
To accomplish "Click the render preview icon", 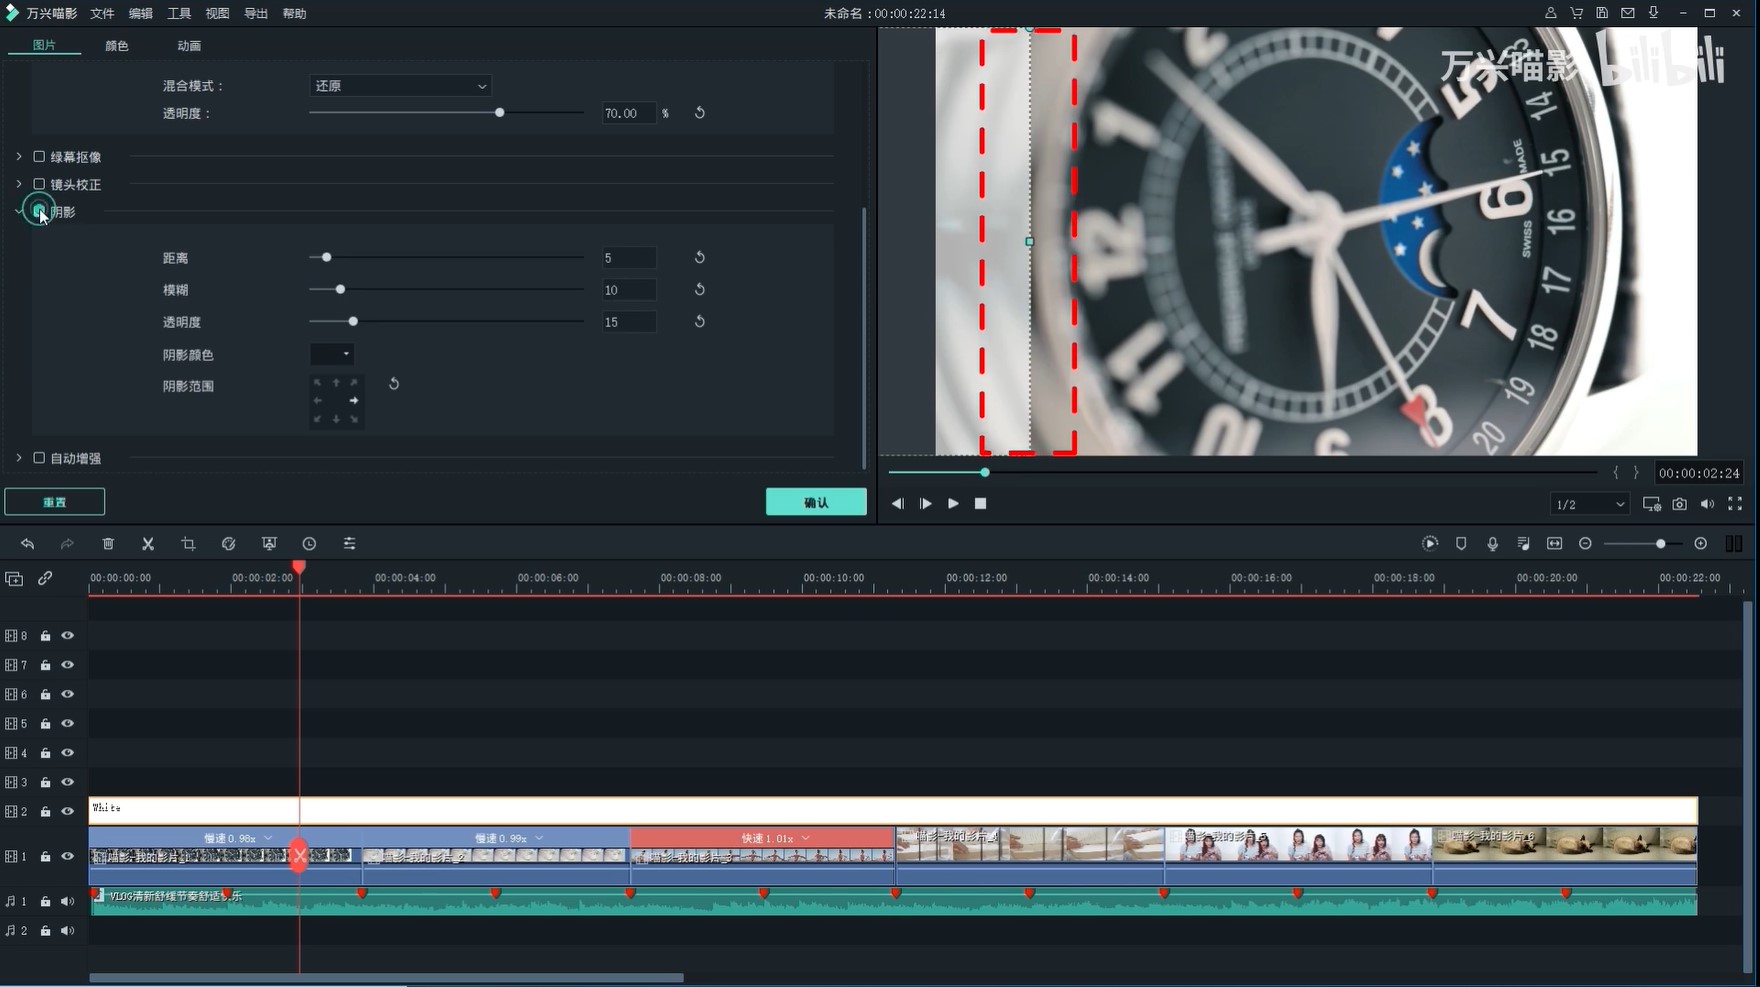I will click(1430, 544).
